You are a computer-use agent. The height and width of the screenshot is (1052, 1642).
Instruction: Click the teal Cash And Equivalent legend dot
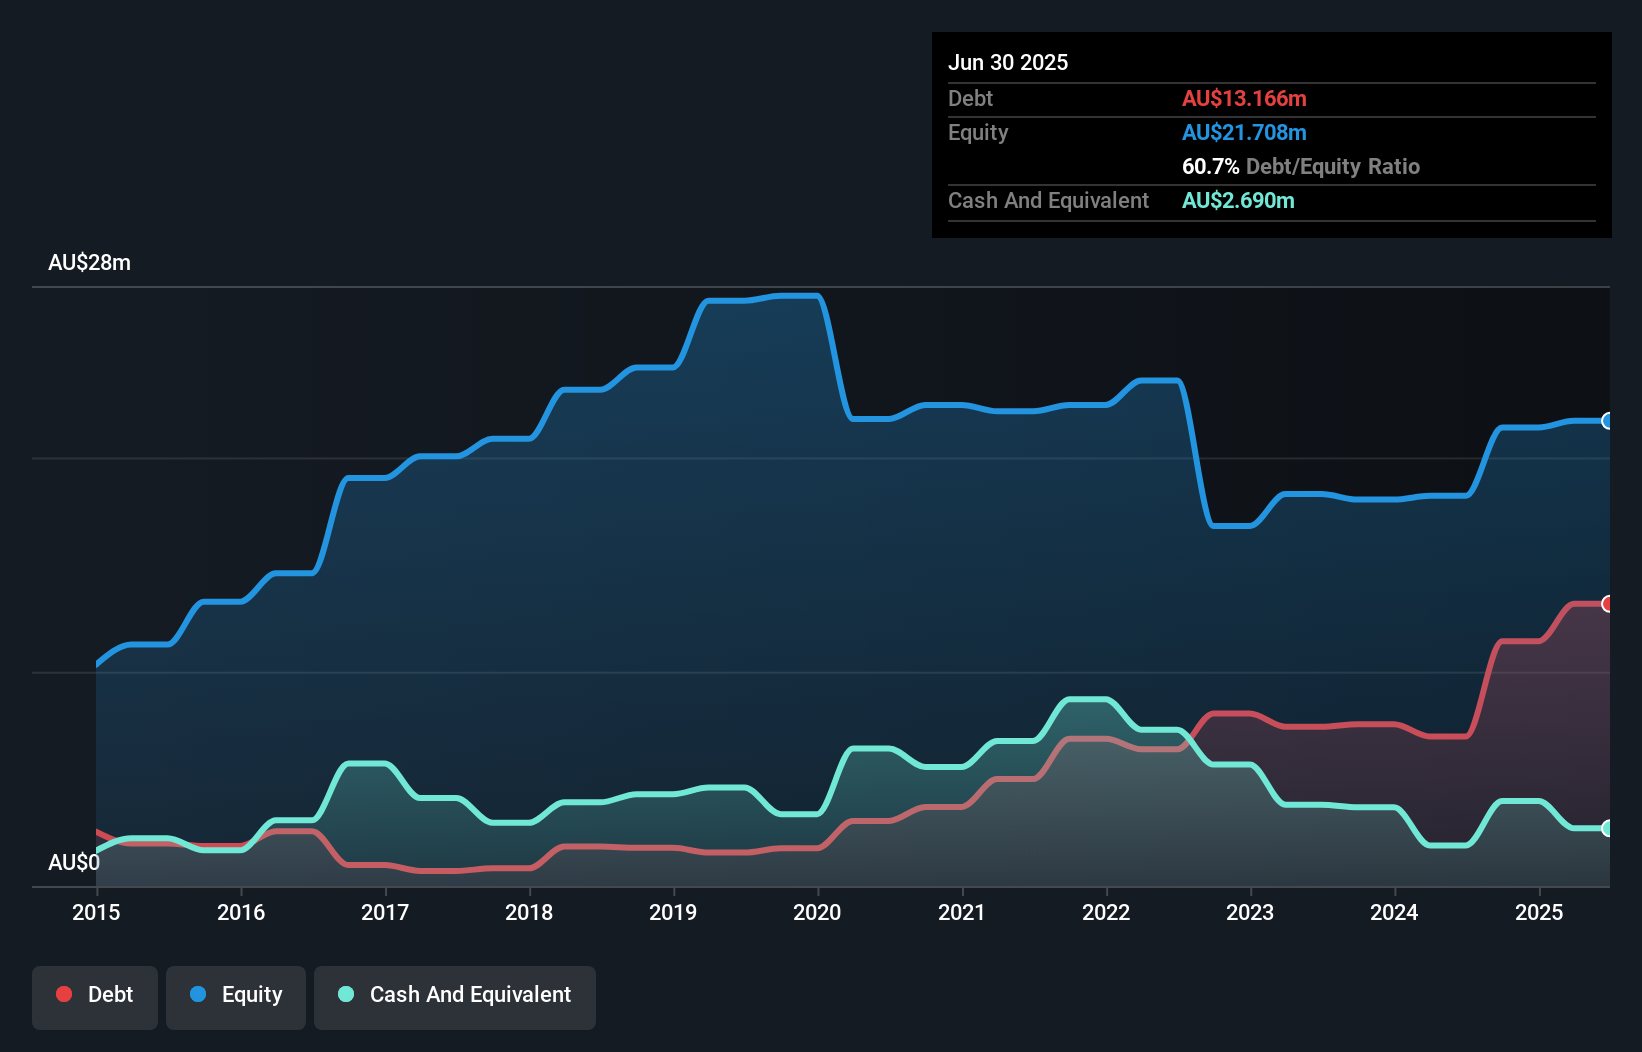tap(345, 994)
